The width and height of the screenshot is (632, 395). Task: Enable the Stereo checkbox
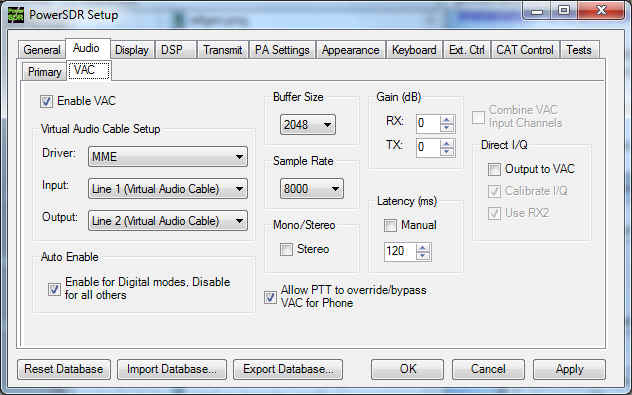pyautogui.click(x=286, y=249)
